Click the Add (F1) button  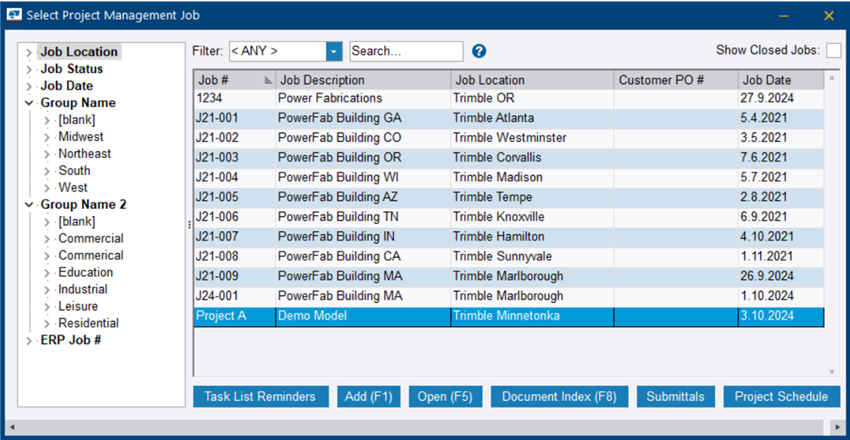click(x=368, y=397)
